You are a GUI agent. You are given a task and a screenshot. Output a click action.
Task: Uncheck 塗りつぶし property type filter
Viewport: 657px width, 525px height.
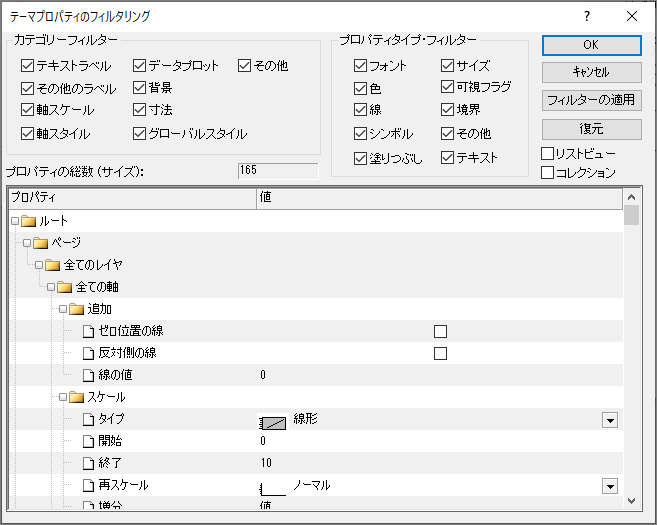point(360,158)
